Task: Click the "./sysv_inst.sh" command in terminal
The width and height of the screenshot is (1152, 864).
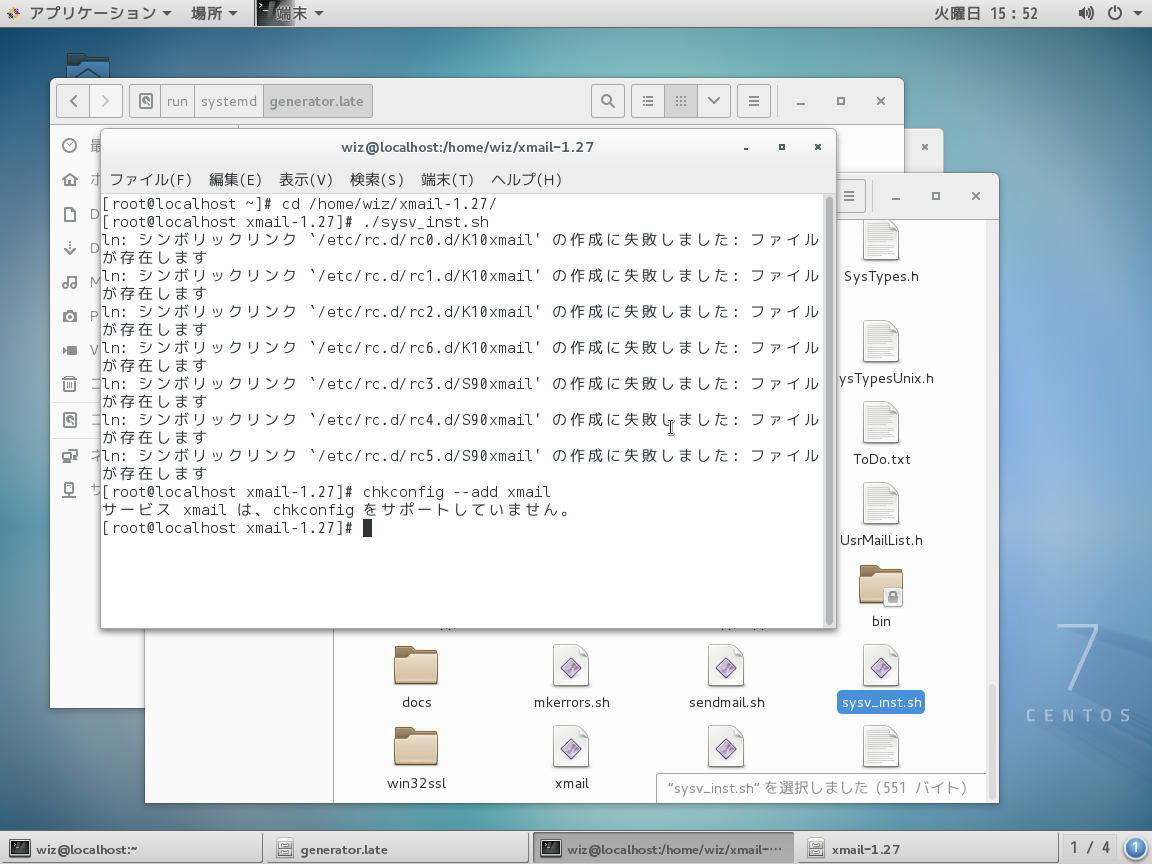Action: (425, 222)
